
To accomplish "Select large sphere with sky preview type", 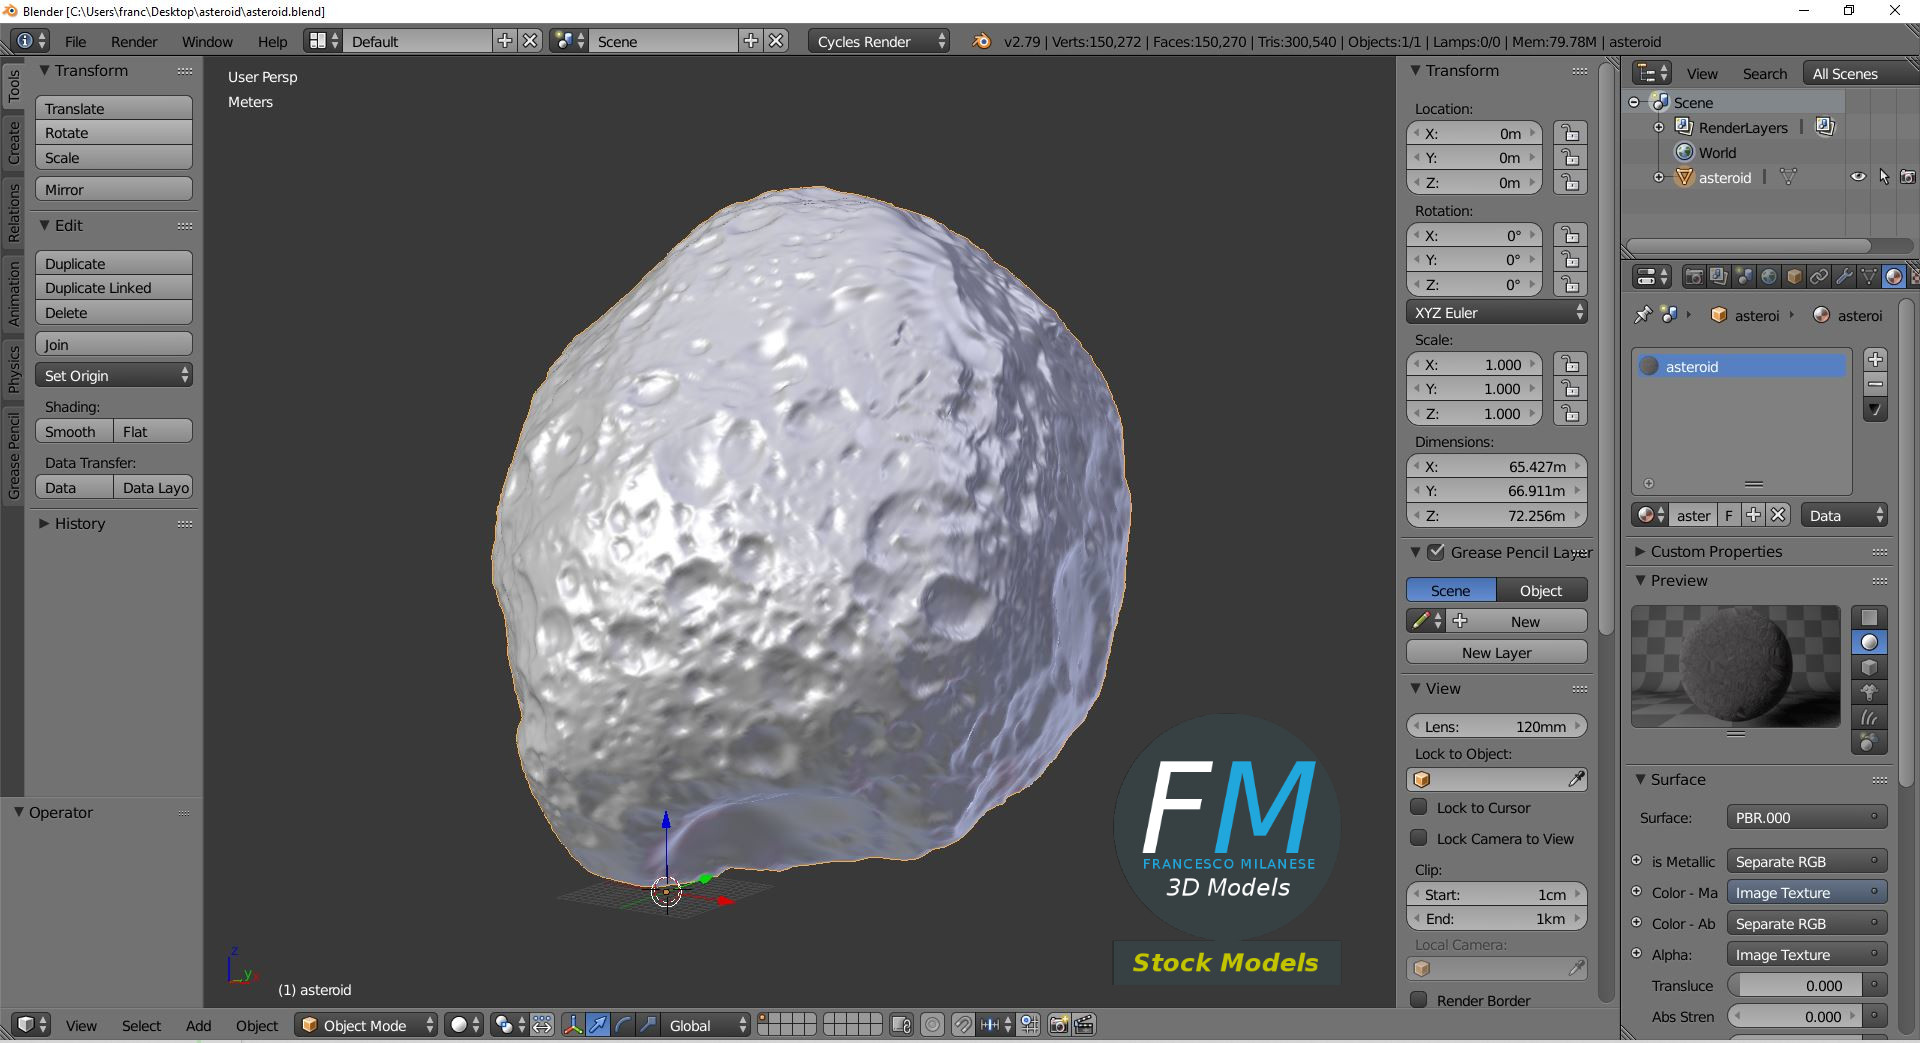I will (x=1869, y=742).
